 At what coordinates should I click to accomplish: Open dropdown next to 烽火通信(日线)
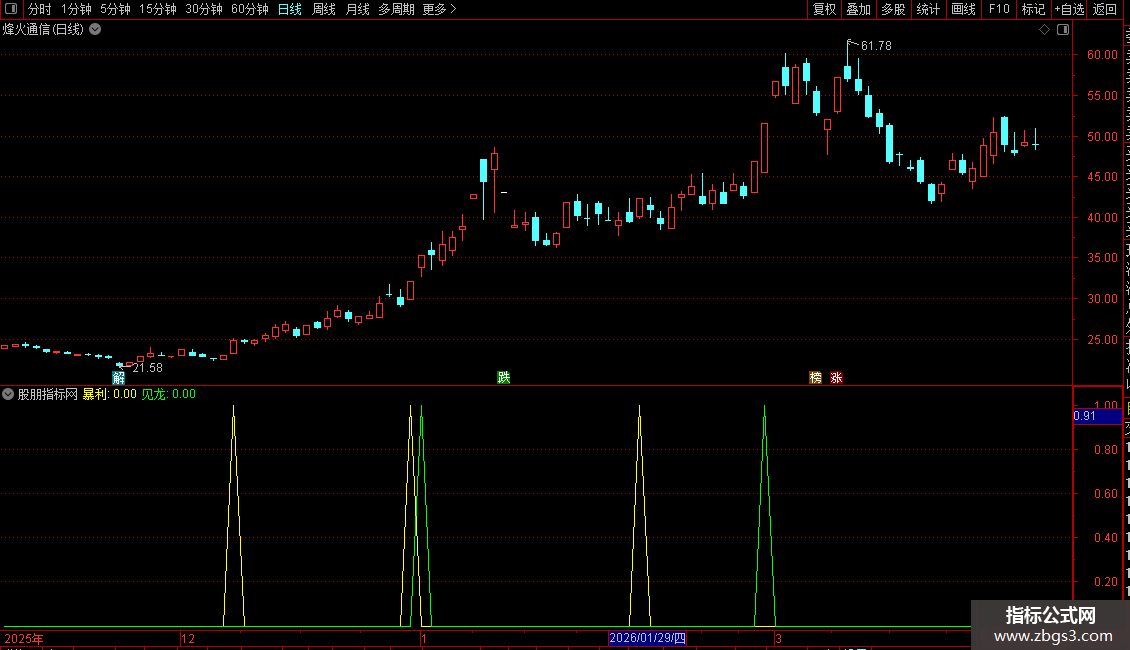[x=95, y=30]
